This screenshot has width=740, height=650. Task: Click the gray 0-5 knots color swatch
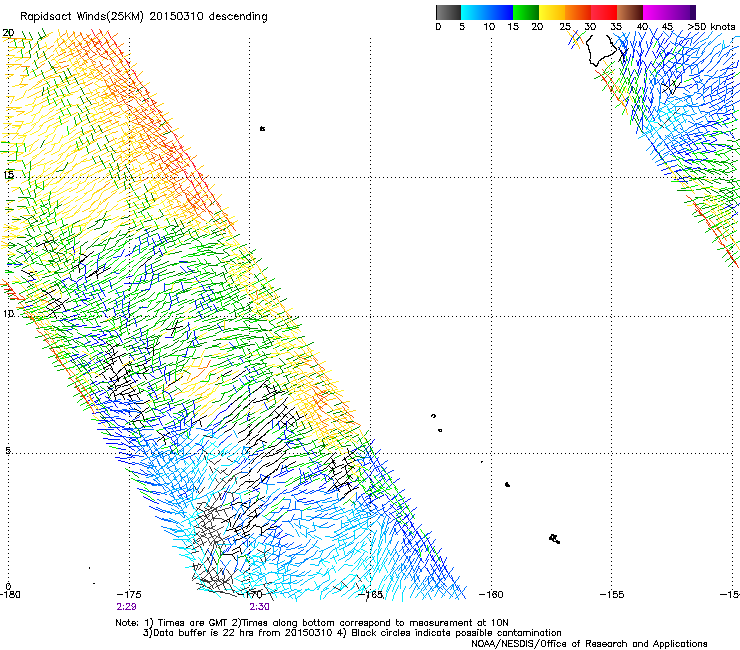[448, 12]
